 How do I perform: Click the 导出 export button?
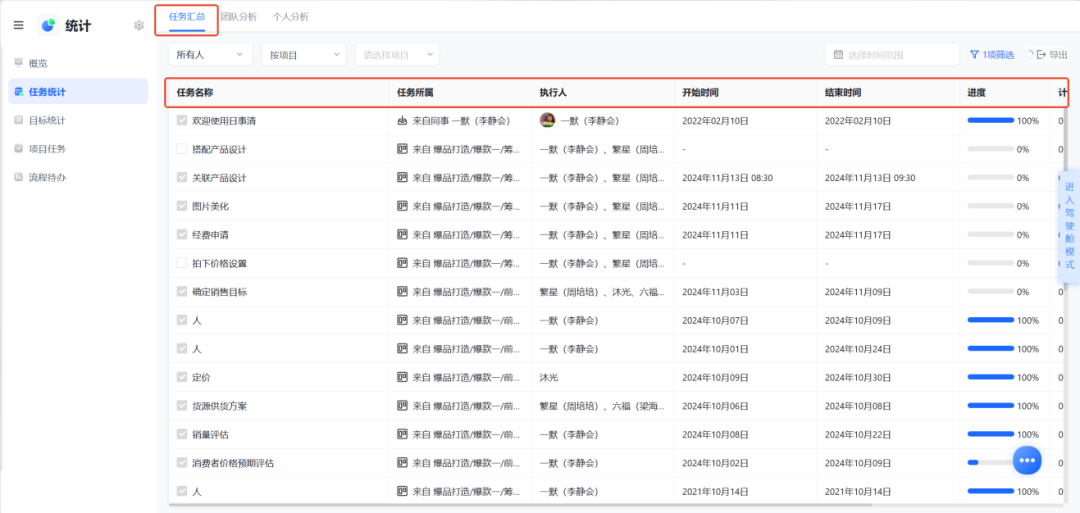tap(1052, 54)
